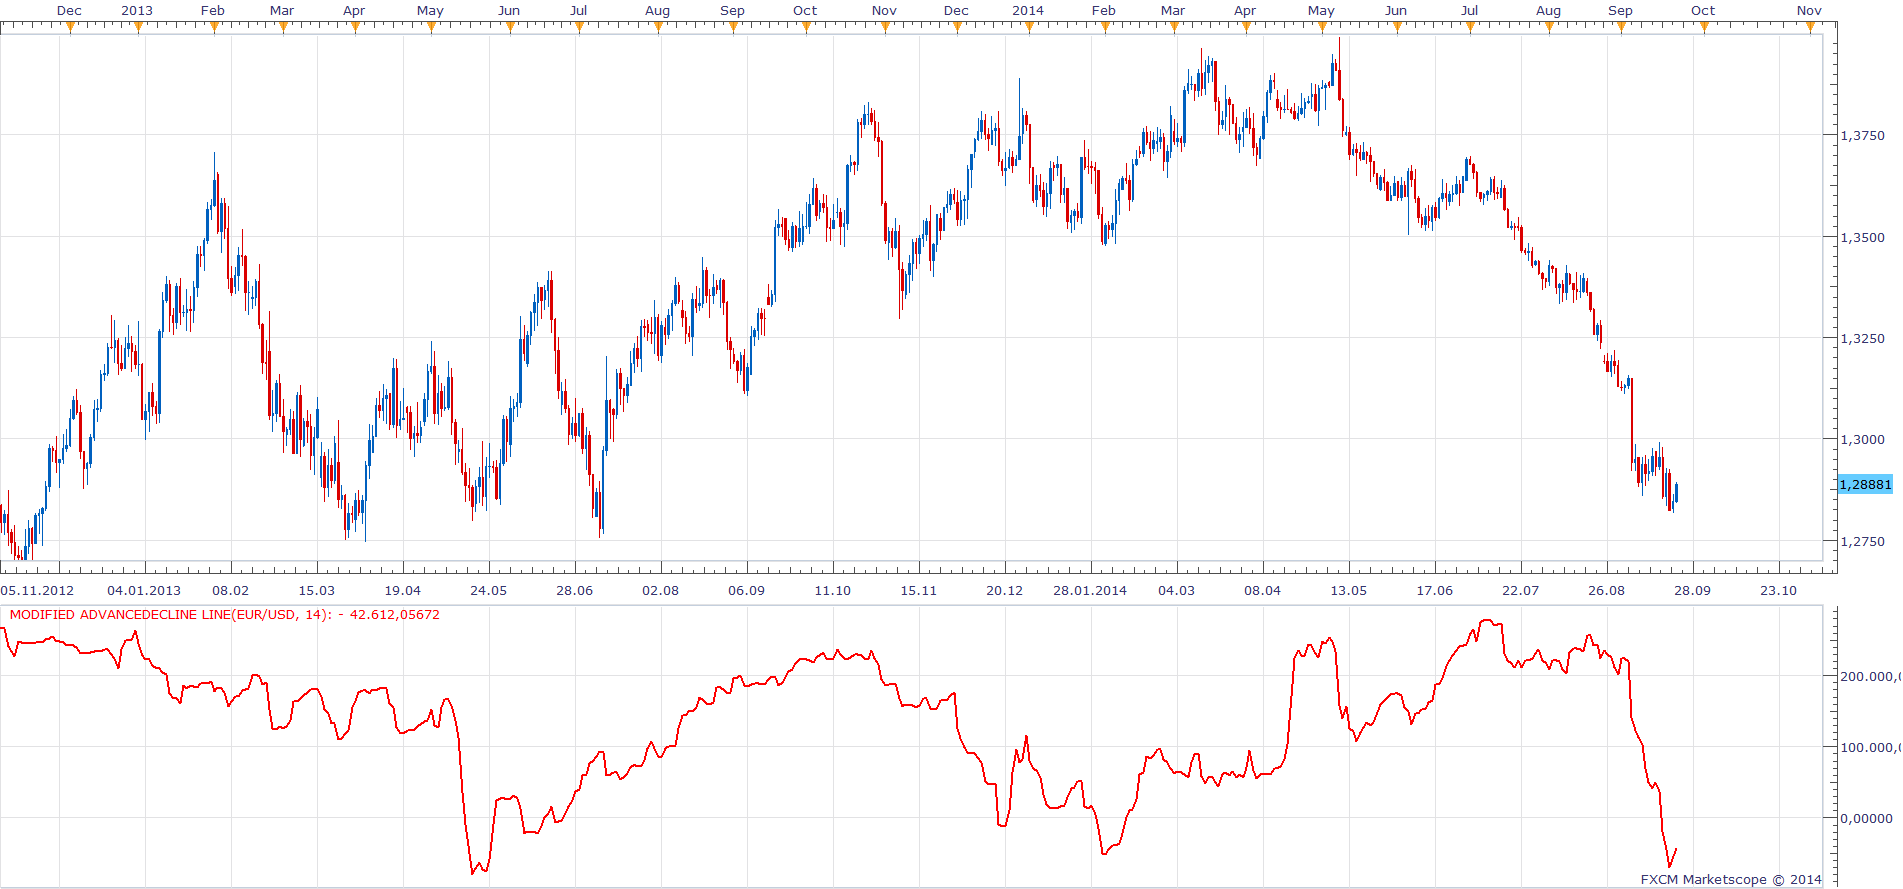Select the 2014 year label on top axis
Screen dimensions: 1903x889
point(1028,10)
